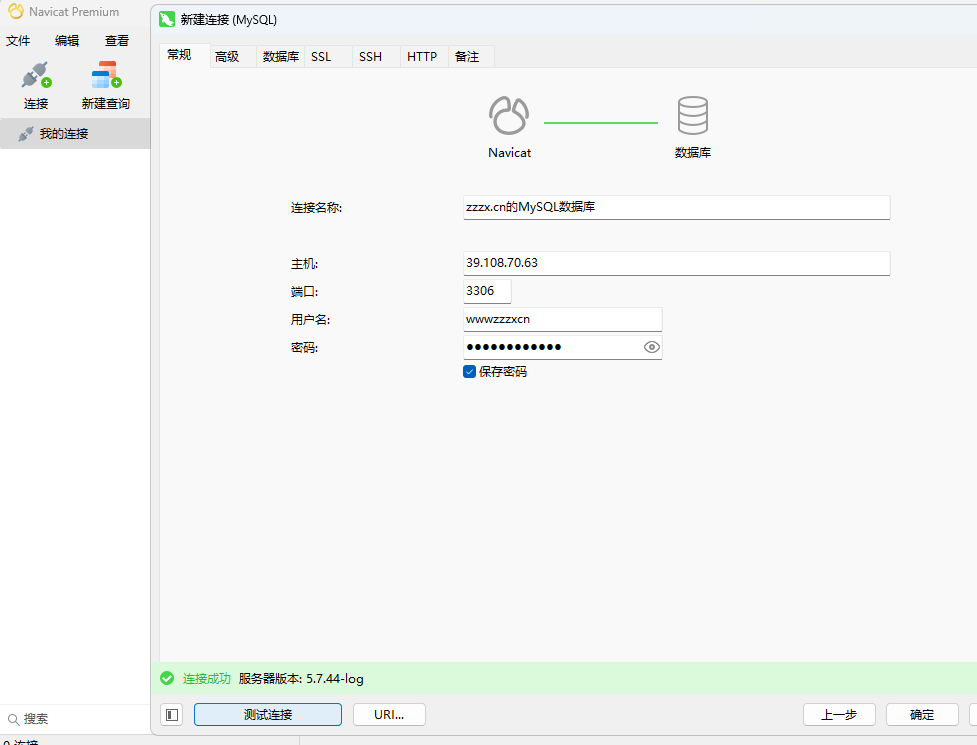Click the 密码 label
This screenshot has height=745, width=977.
click(x=305, y=348)
